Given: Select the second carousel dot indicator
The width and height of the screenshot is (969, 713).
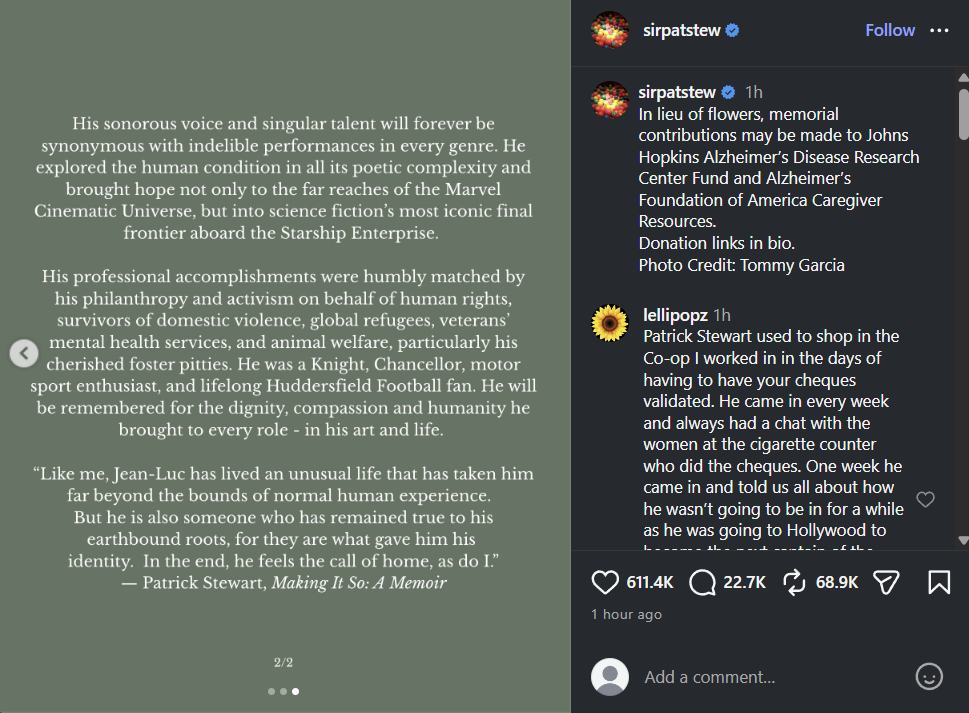Looking at the screenshot, I should pyautogui.click(x=283, y=691).
